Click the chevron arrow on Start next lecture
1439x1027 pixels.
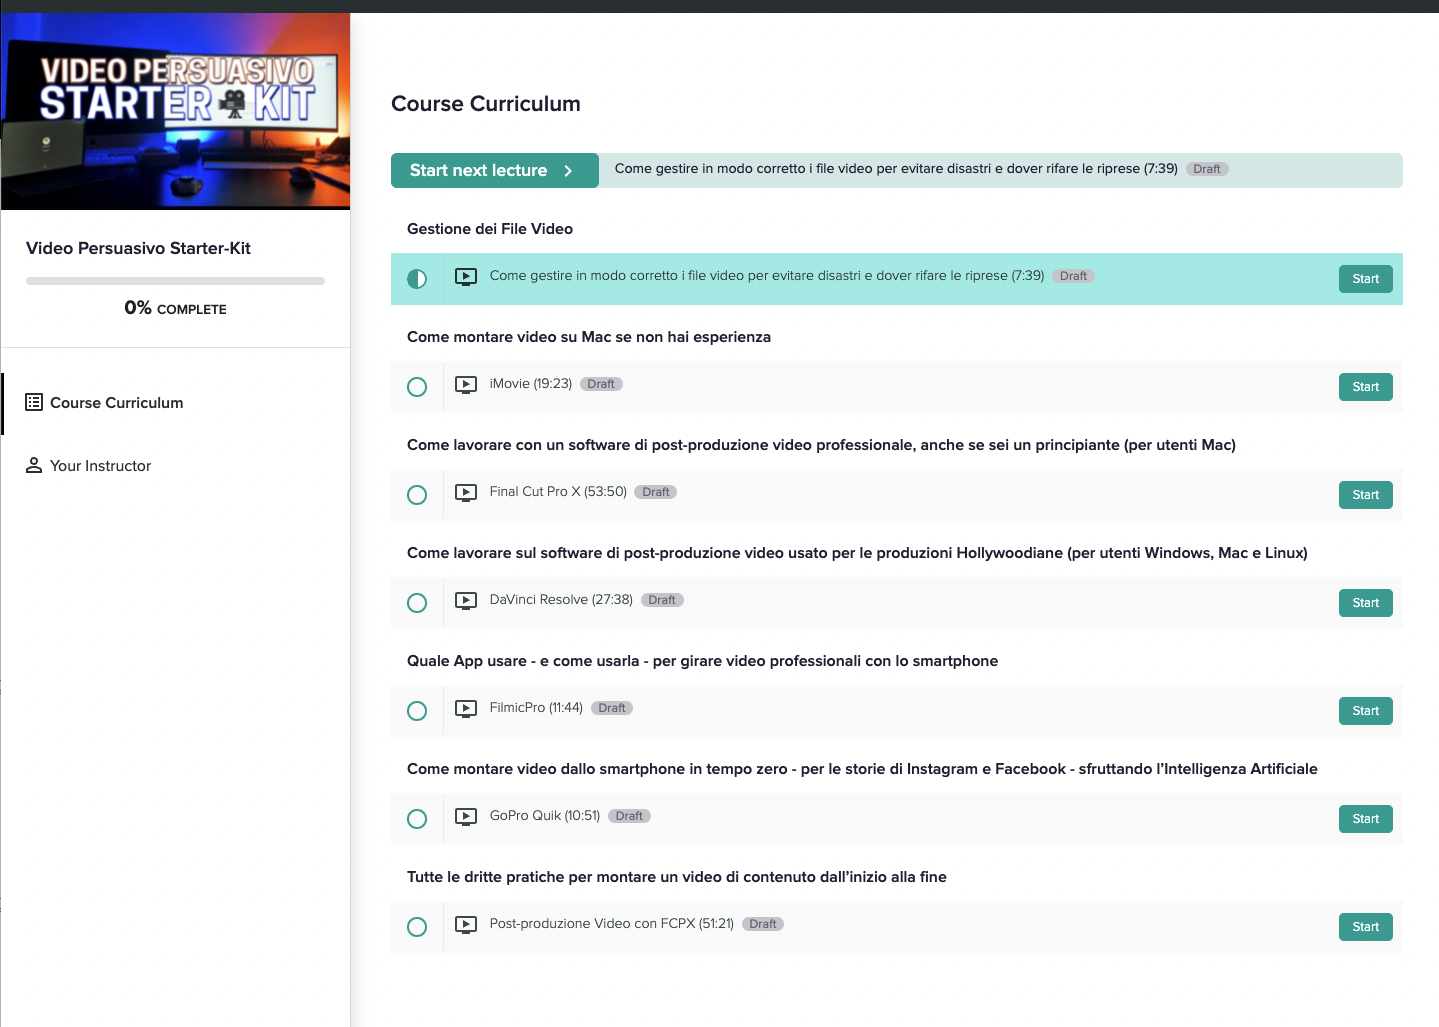point(568,171)
